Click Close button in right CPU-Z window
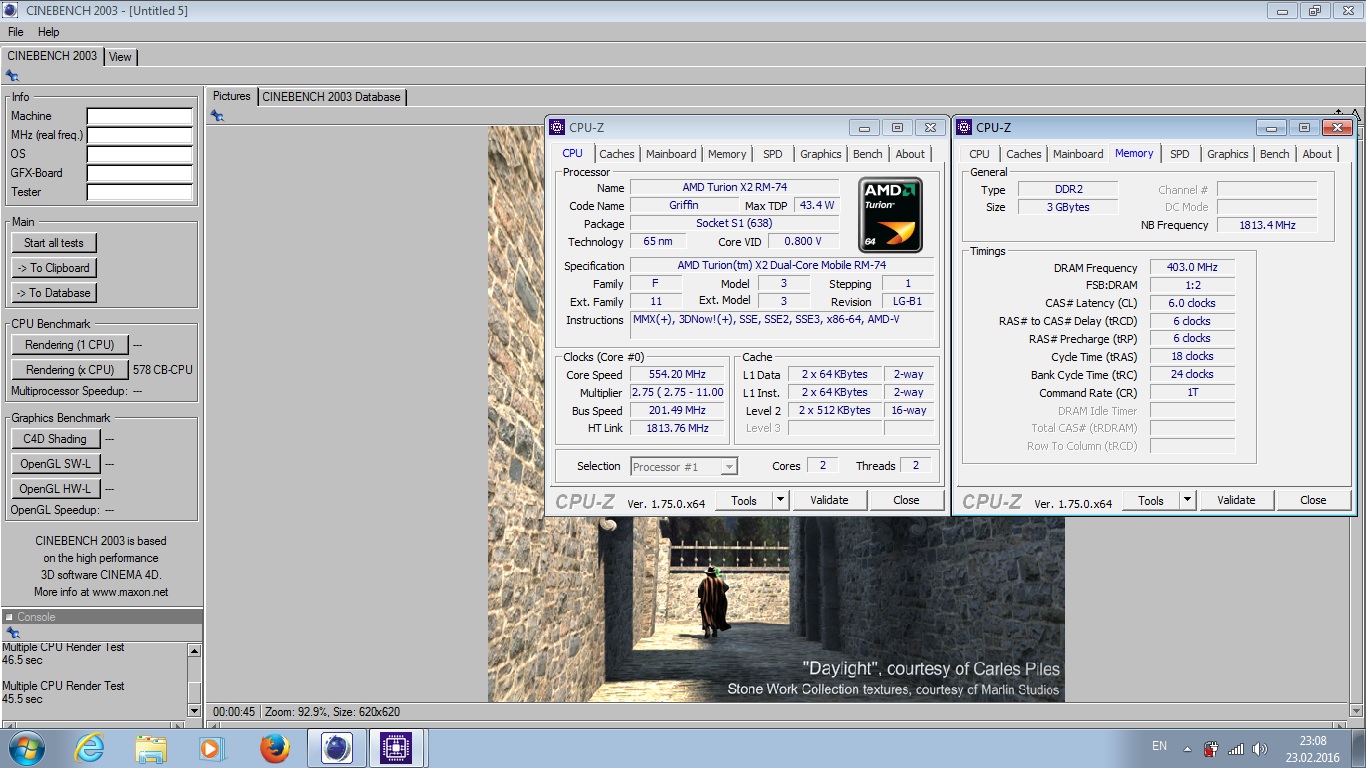Viewport: 1366px width, 768px height. coord(1313,500)
